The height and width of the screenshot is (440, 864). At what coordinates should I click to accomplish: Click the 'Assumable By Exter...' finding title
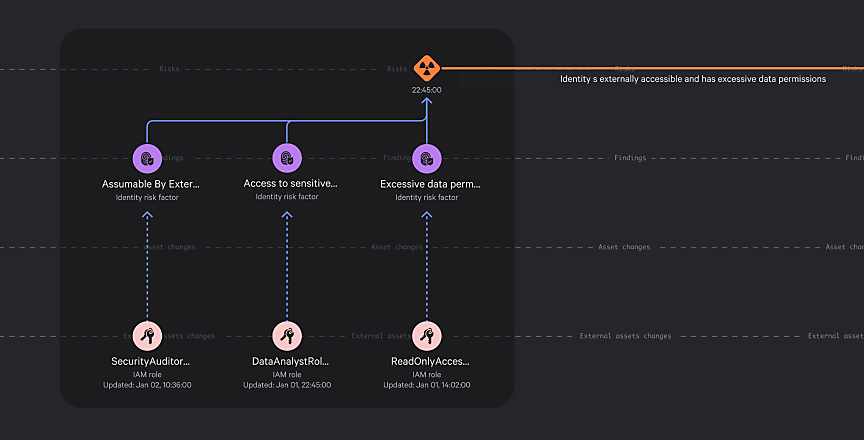tap(151, 184)
